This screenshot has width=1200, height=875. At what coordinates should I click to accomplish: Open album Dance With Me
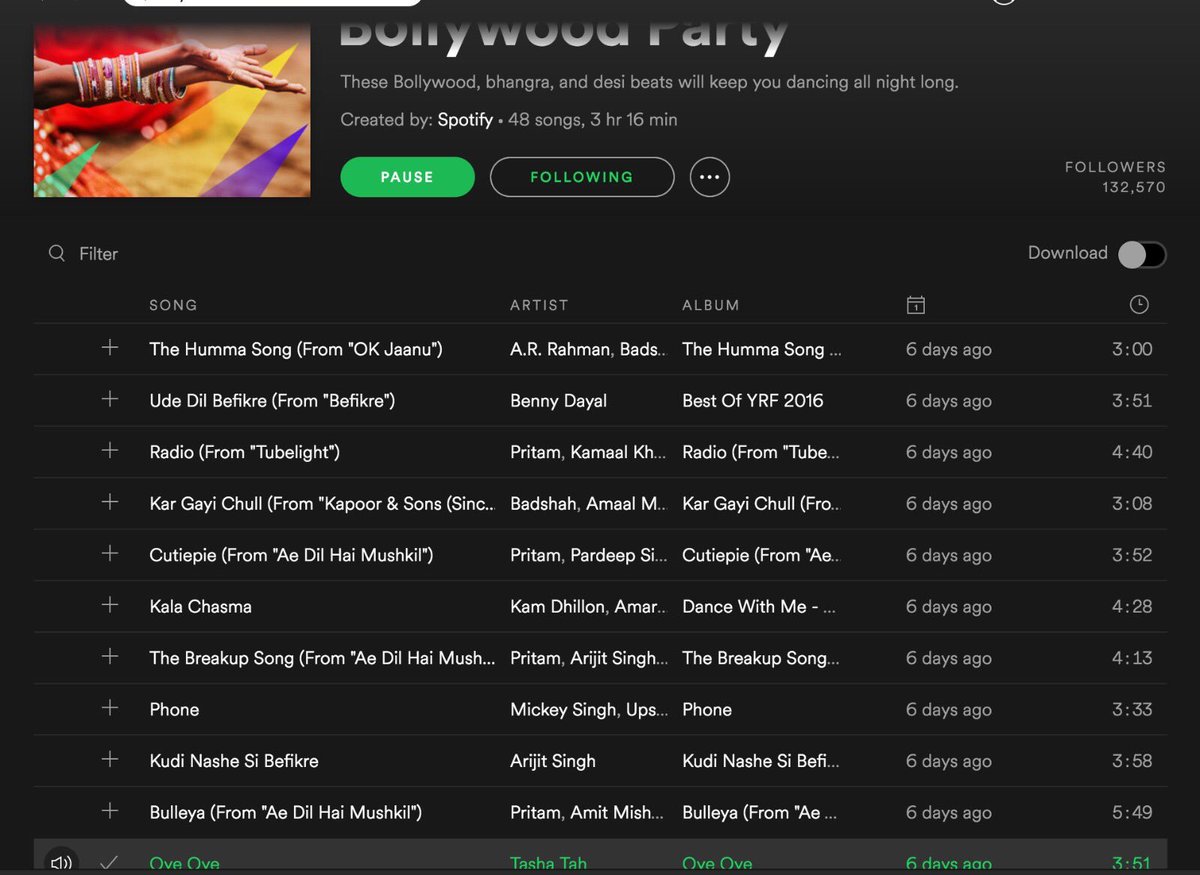(x=758, y=607)
